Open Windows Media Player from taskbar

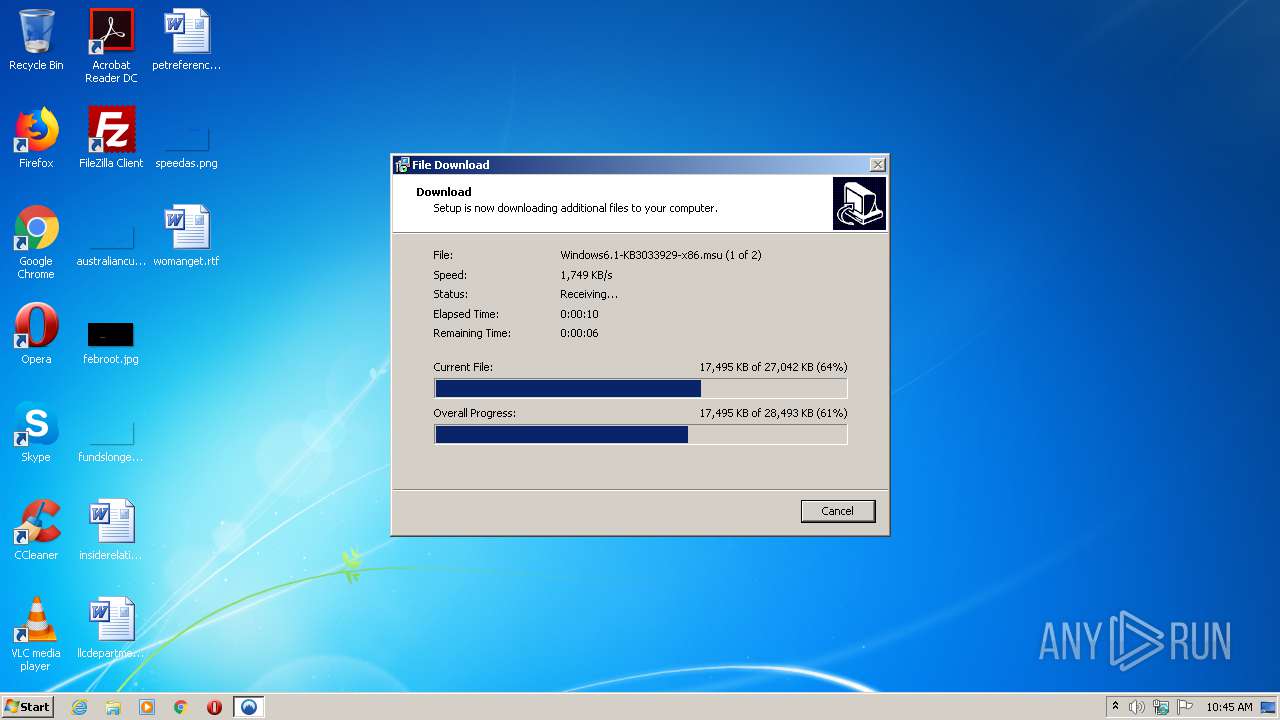click(147, 707)
